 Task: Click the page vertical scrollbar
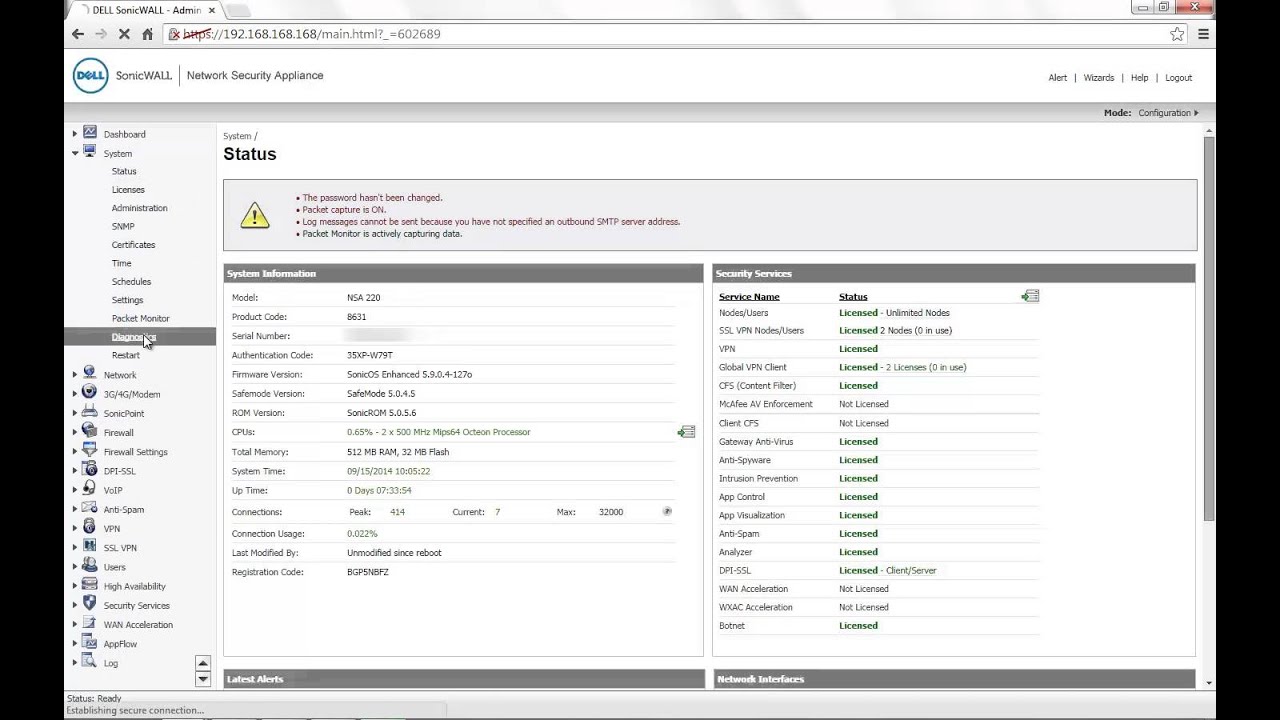tap(1209, 329)
